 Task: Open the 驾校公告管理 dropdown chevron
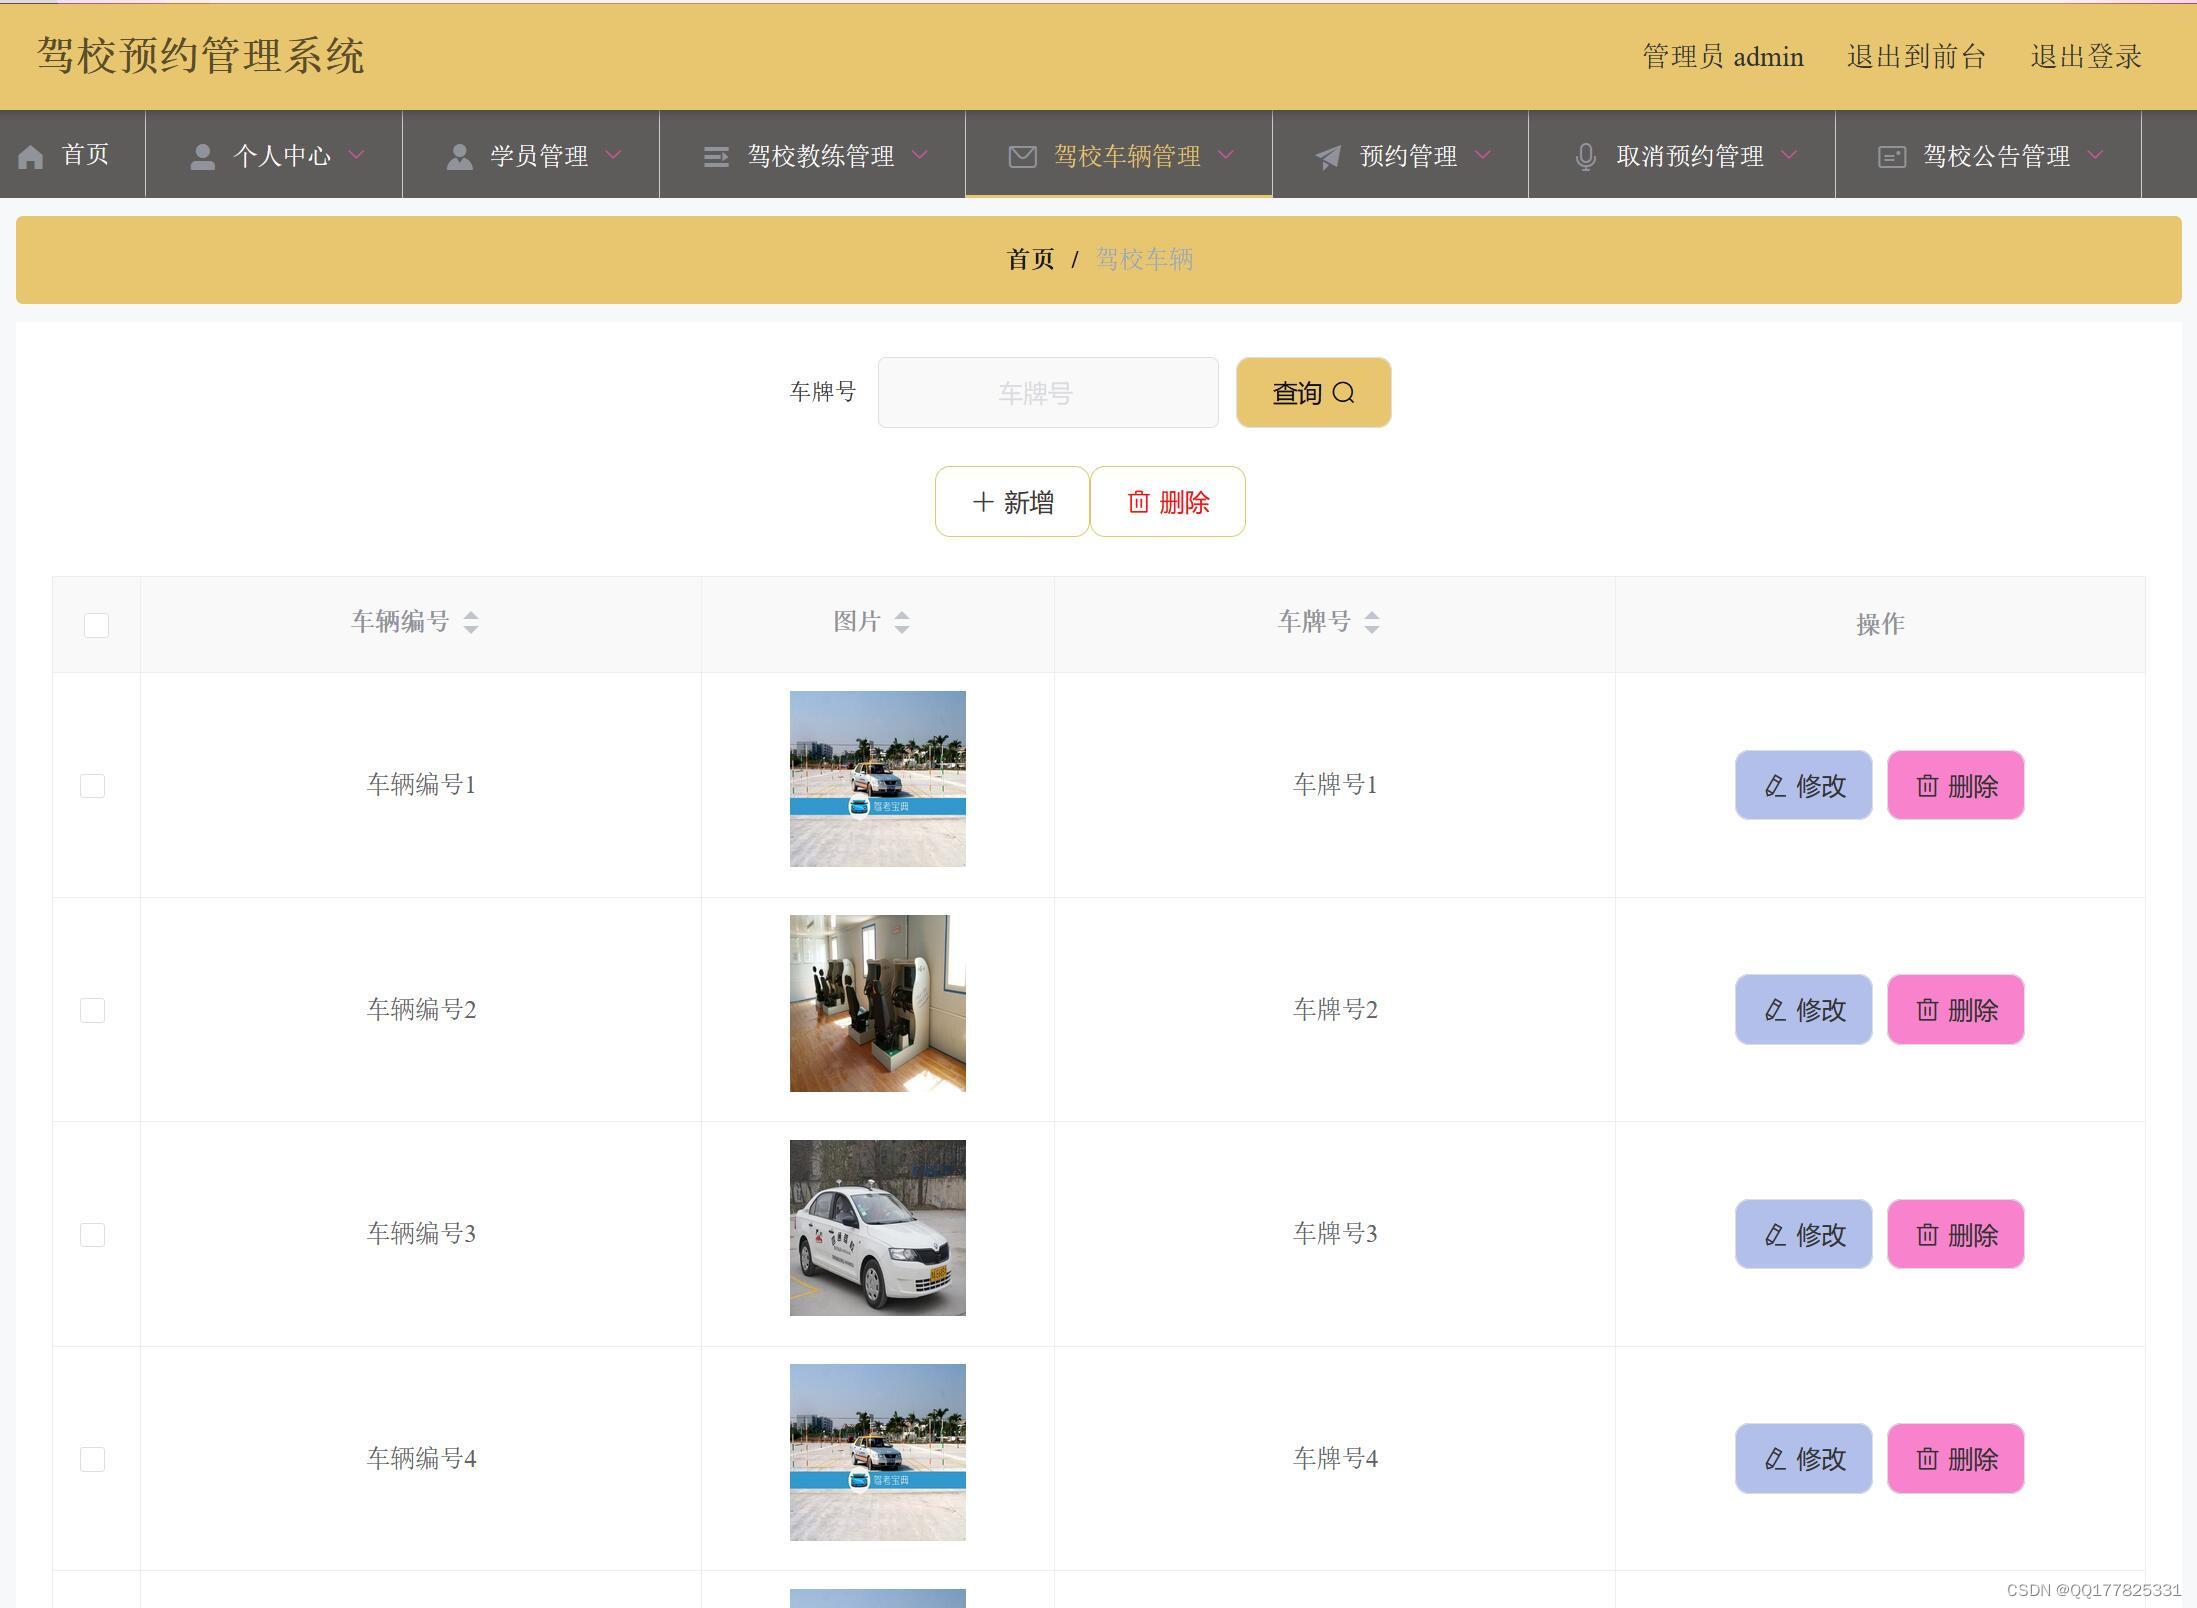point(2096,155)
